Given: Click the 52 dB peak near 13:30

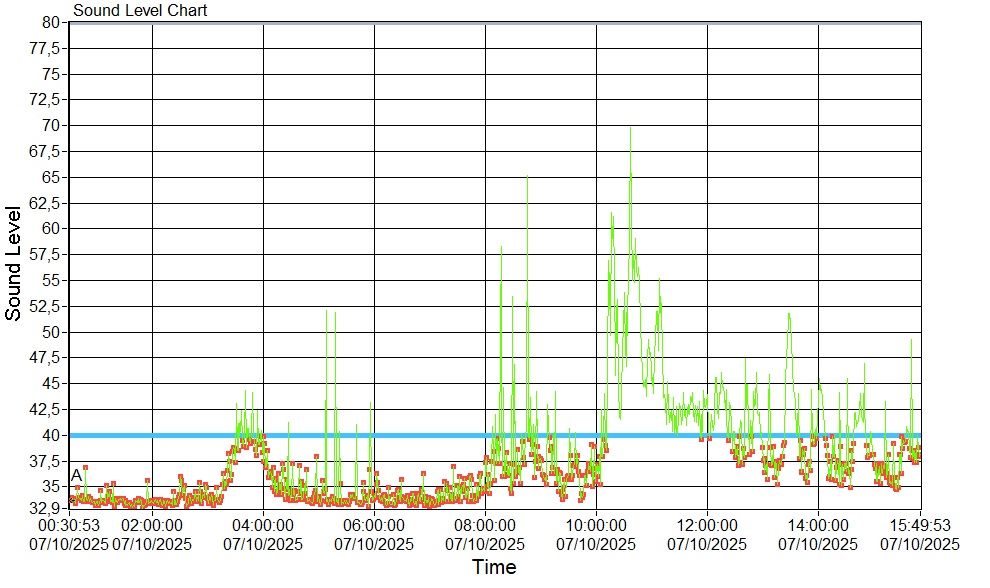Looking at the screenshot, I should [789, 316].
